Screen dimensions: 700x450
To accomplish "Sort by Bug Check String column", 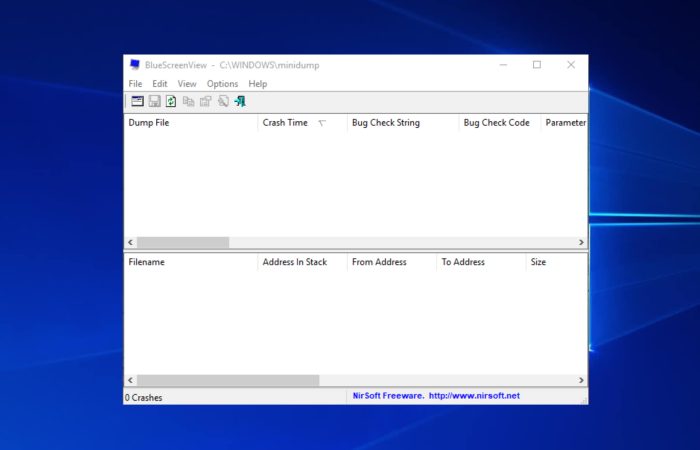I will [403, 123].
